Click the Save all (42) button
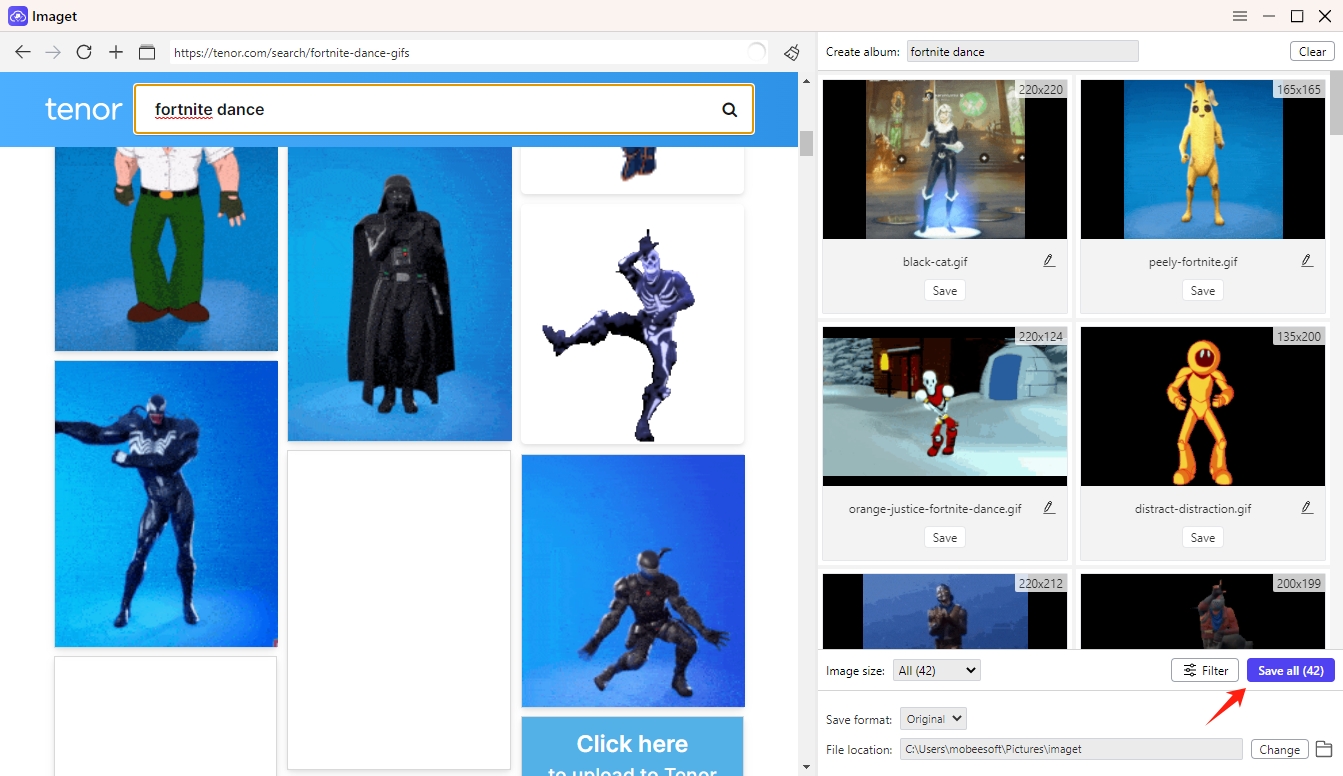 coord(1291,671)
